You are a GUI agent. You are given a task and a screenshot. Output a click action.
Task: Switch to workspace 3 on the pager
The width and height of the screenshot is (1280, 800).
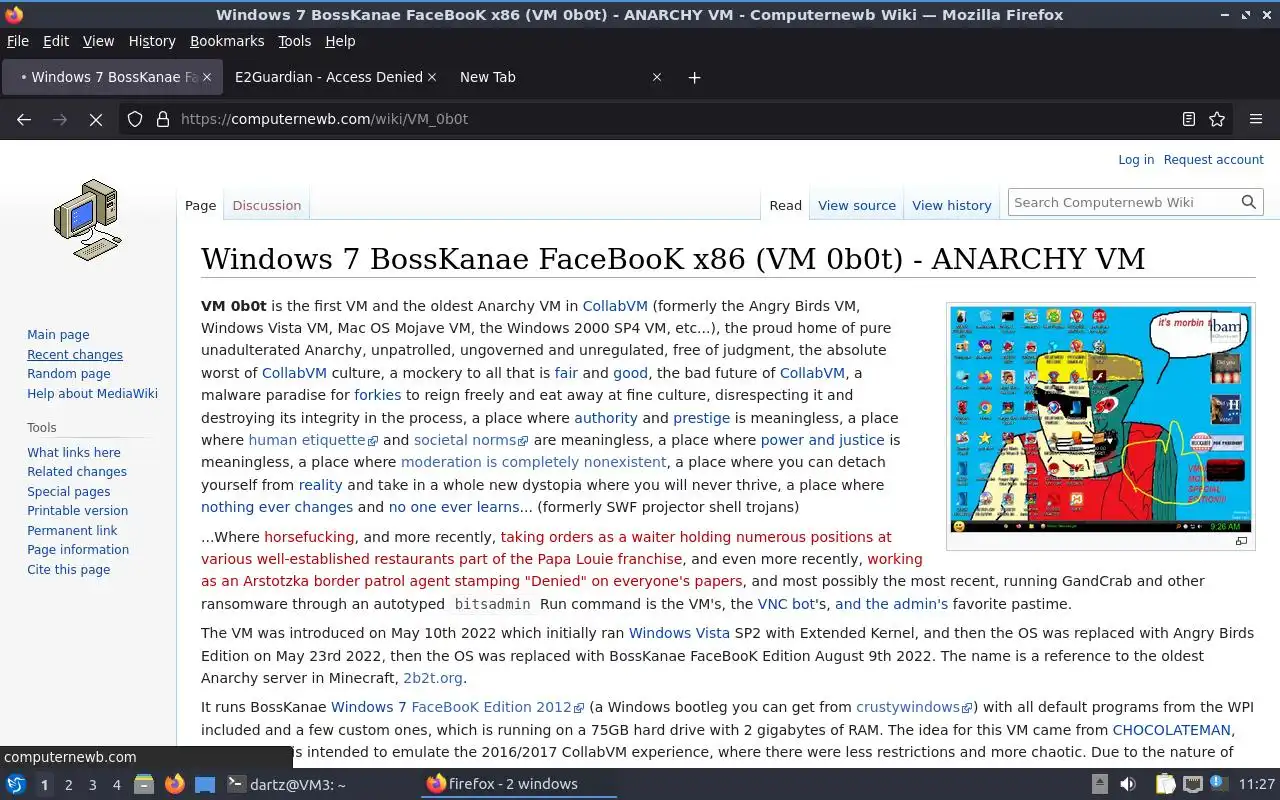93,785
